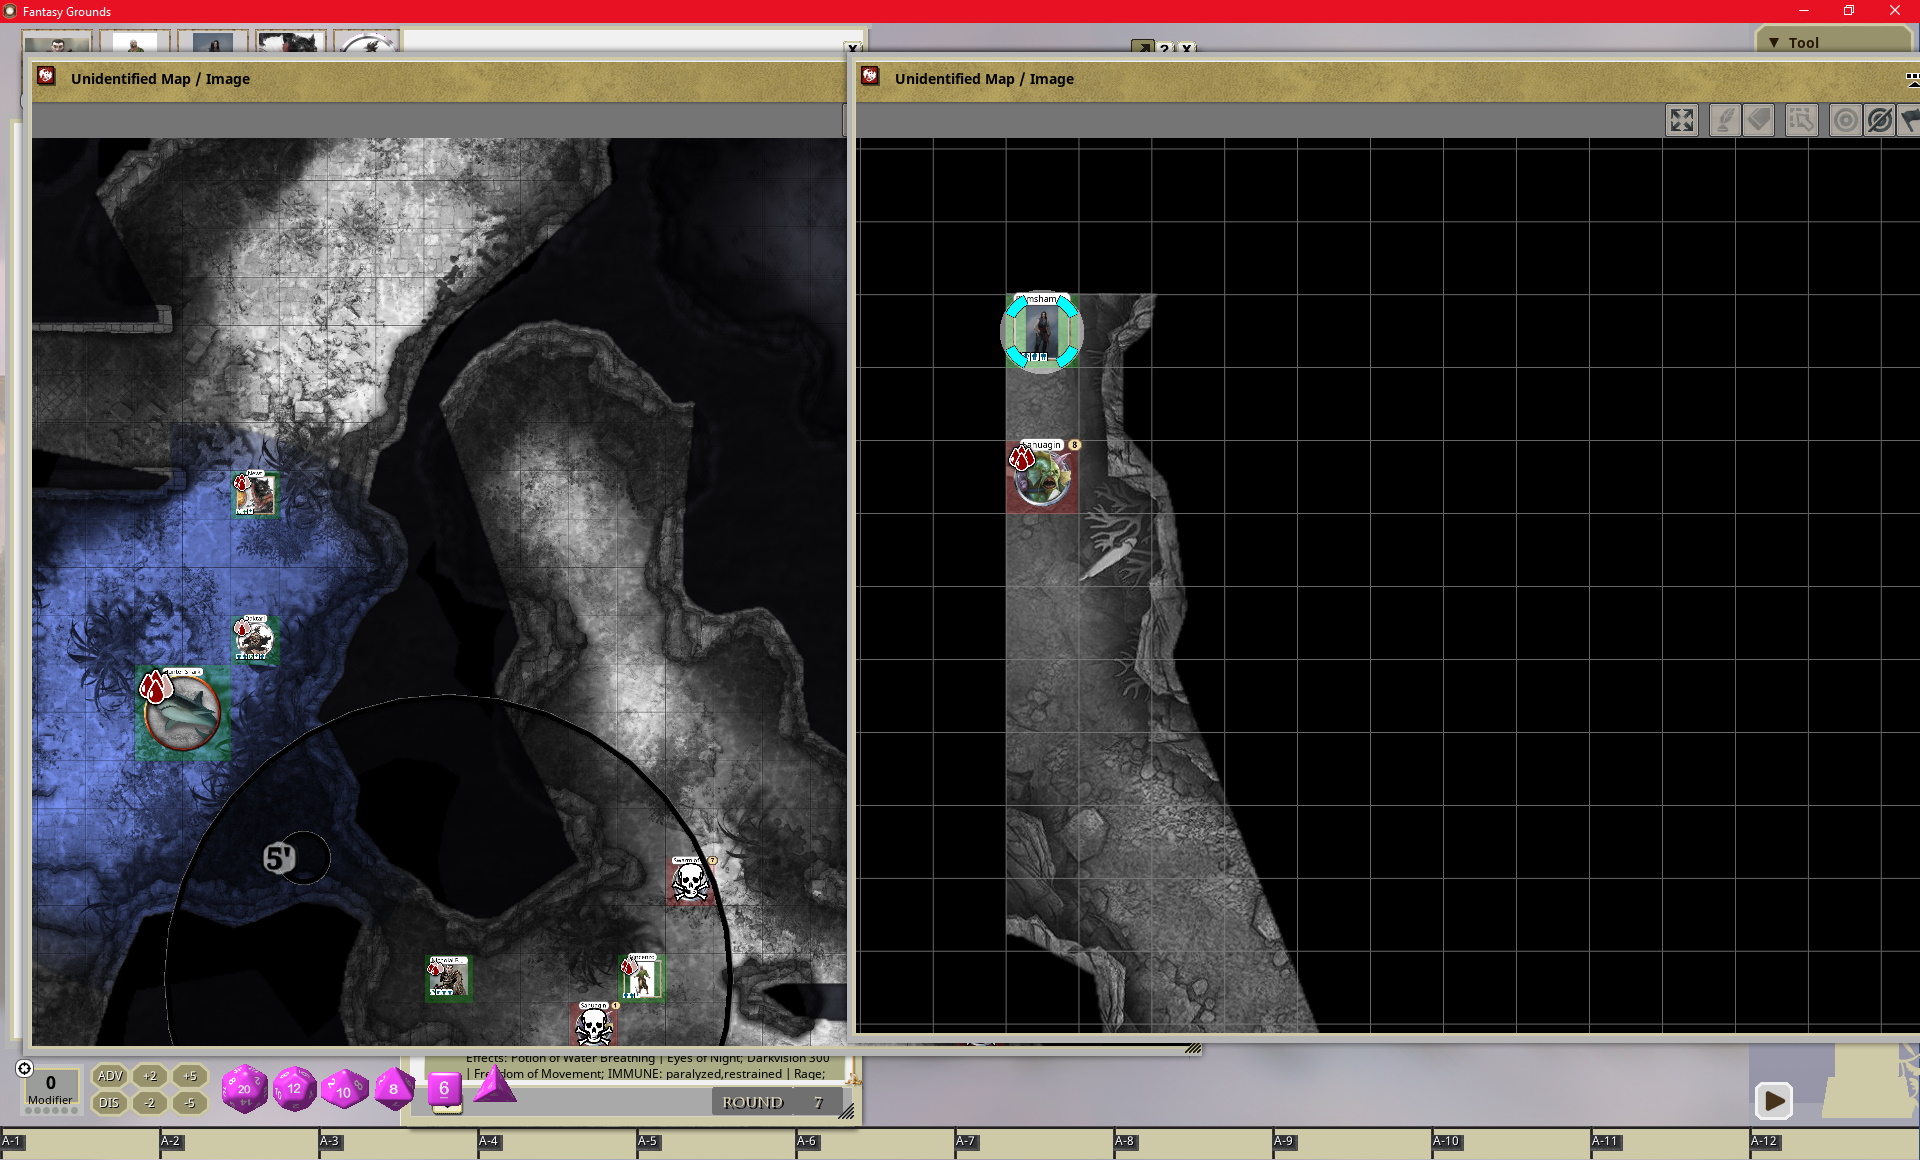This screenshot has width=1920, height=1160.
Task: Click the zoom-to-fit map icon
Action: coord(1682,121)
